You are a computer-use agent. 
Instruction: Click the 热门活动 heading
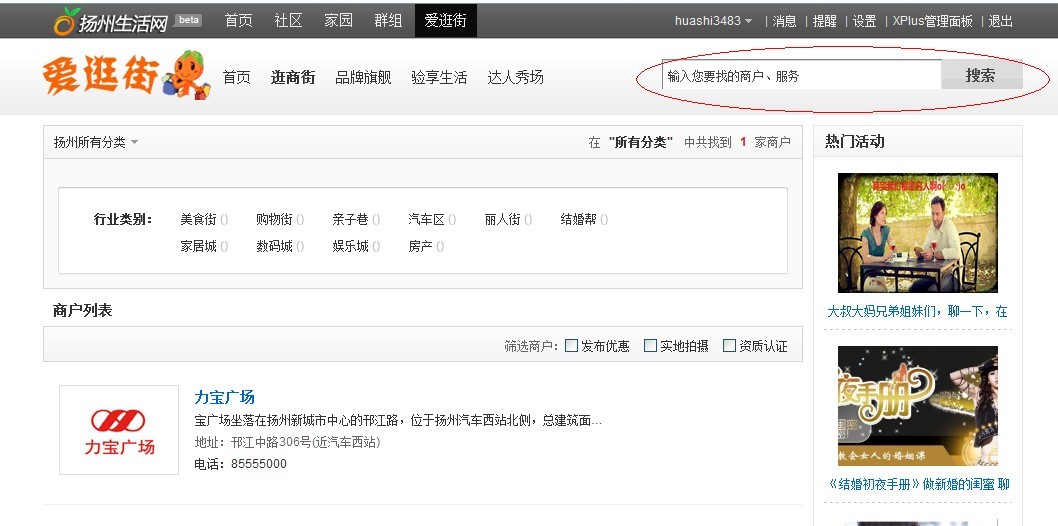tap(855, 142)
